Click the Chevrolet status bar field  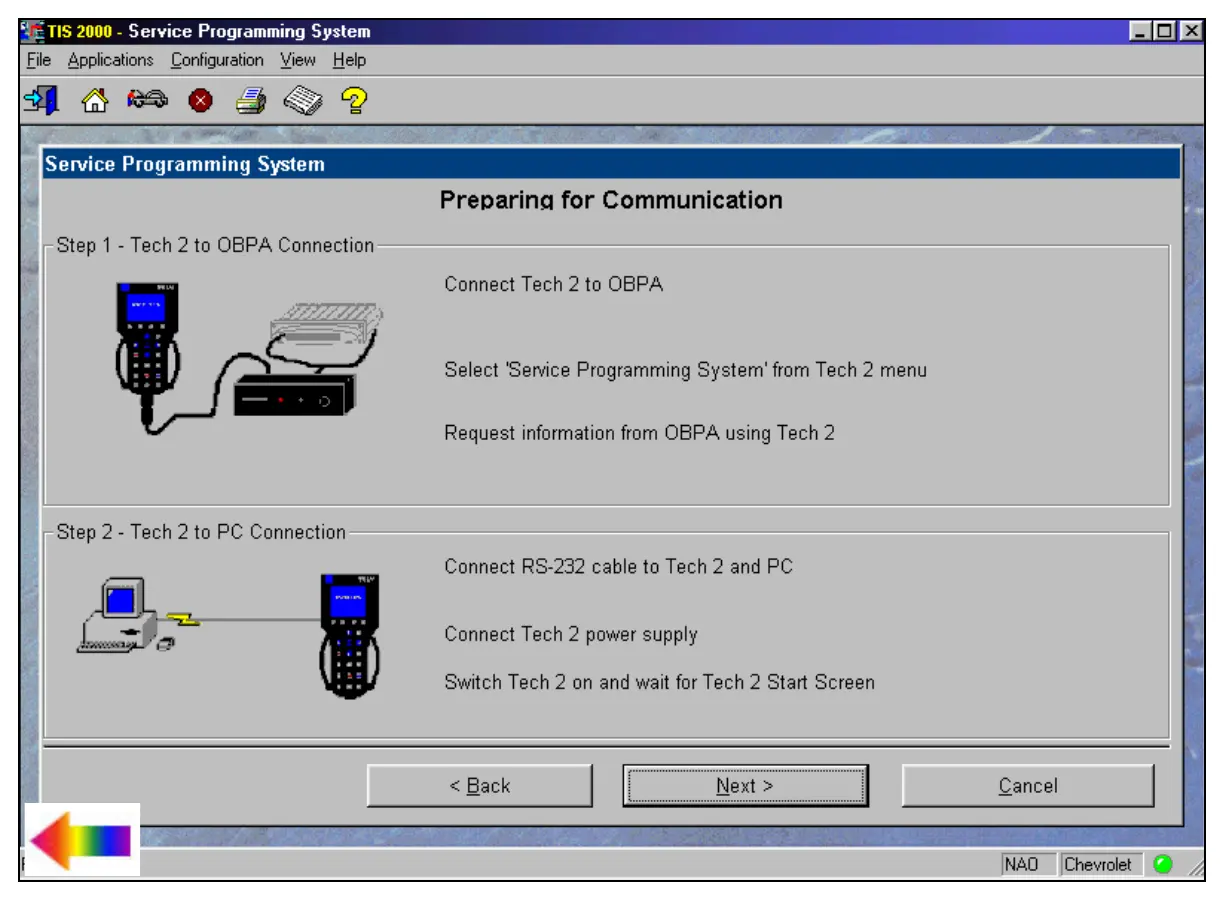(x=1097, y=864)
